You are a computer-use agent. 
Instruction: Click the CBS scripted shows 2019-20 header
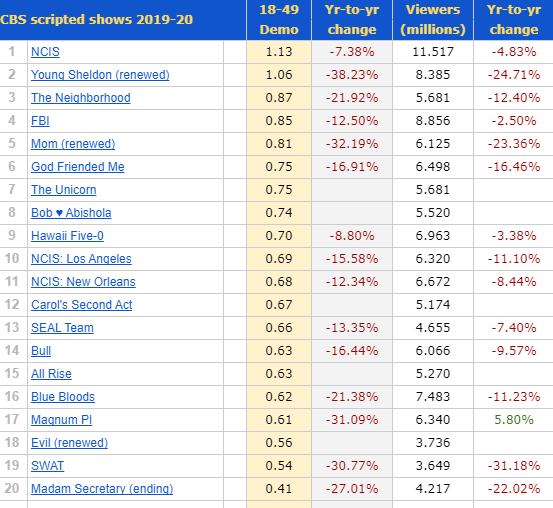point(97,19)
